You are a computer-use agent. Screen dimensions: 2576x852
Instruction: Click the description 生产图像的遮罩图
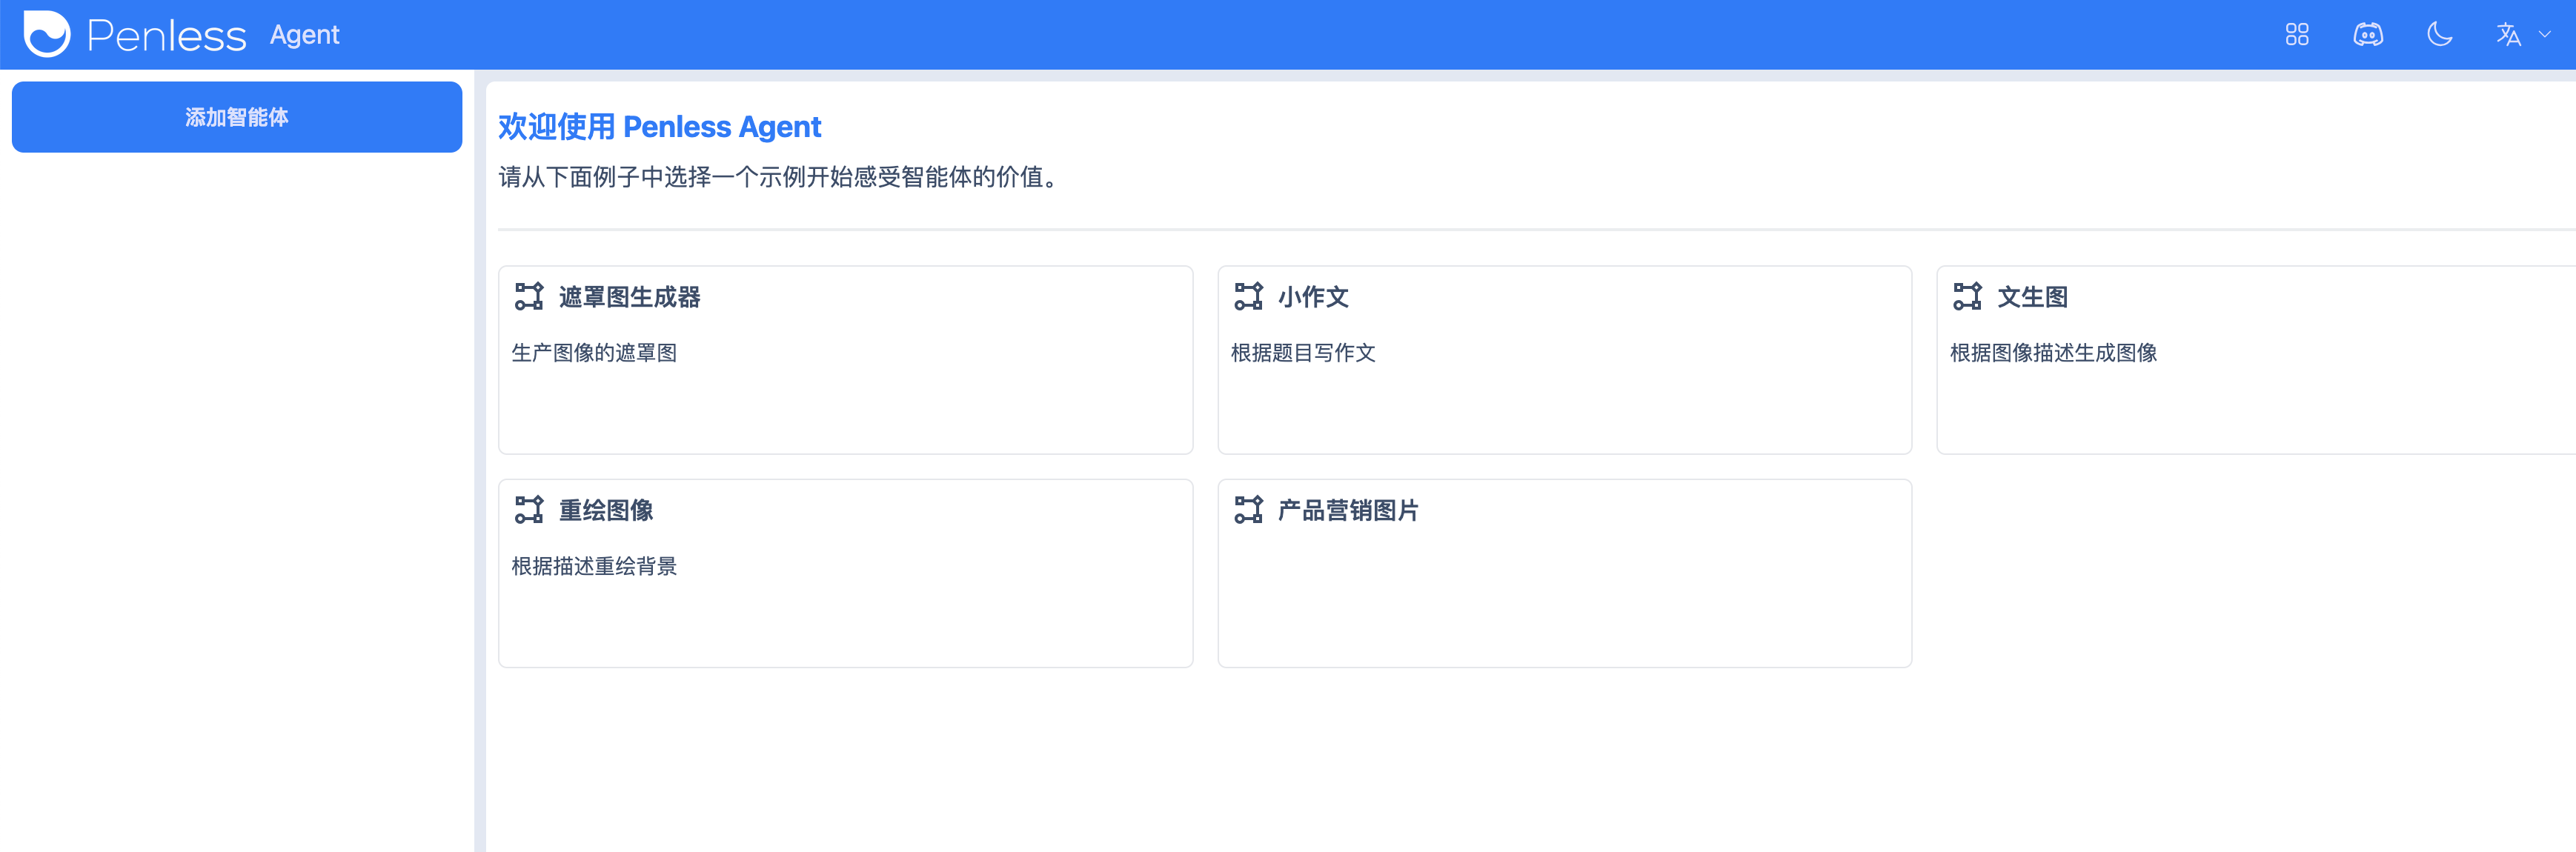594,353
